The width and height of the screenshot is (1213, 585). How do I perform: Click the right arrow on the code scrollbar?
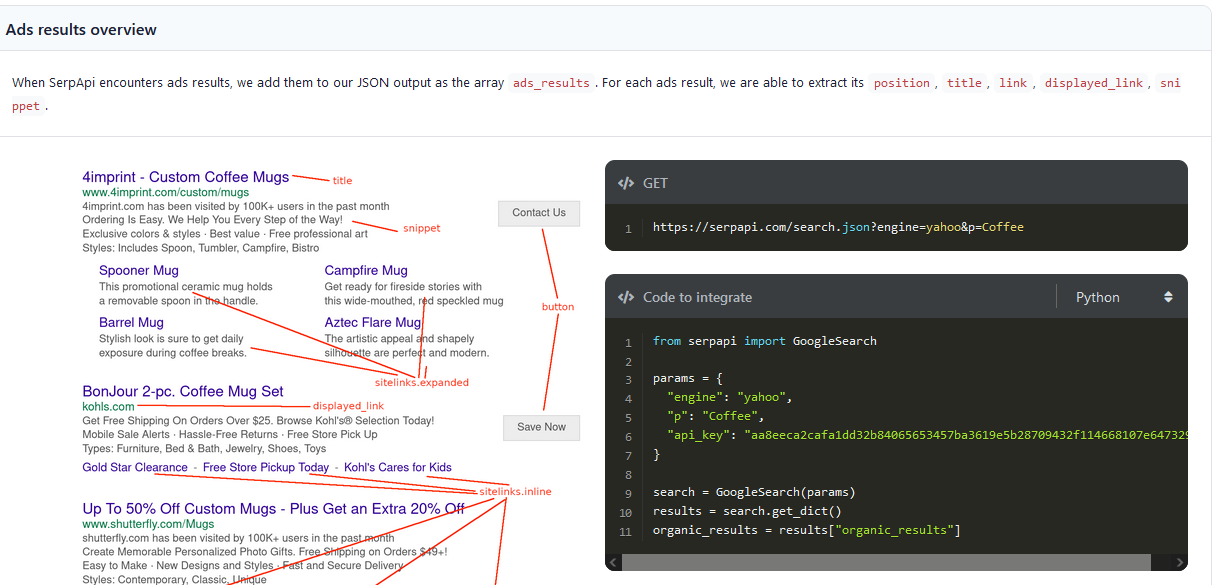point(1178,563)
